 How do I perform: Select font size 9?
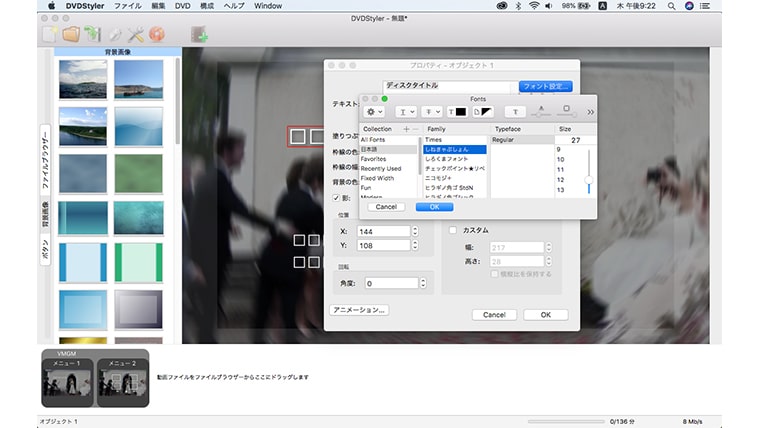click(x=559, y=150)
